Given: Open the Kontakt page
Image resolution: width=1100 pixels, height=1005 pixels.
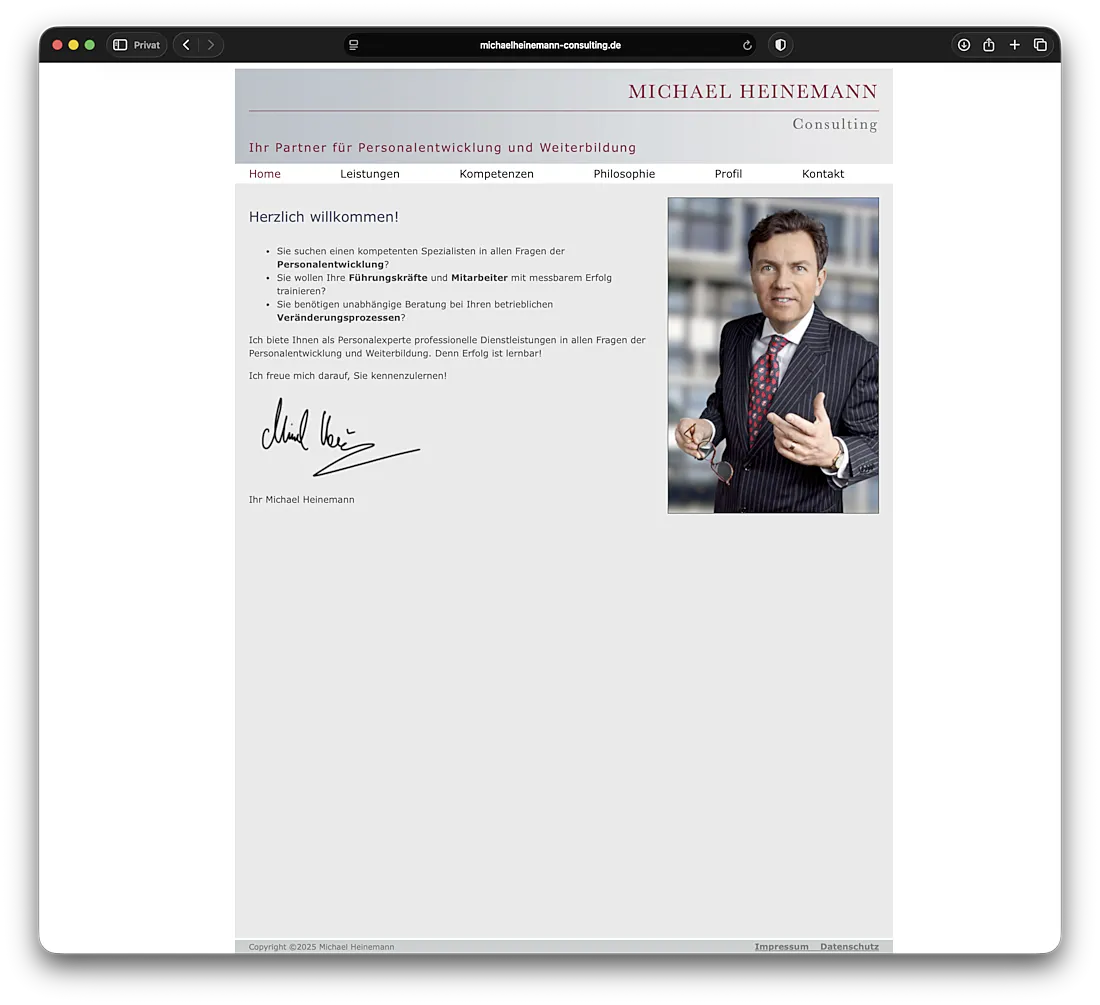Looking at the screenshot, I should point(823,174).
